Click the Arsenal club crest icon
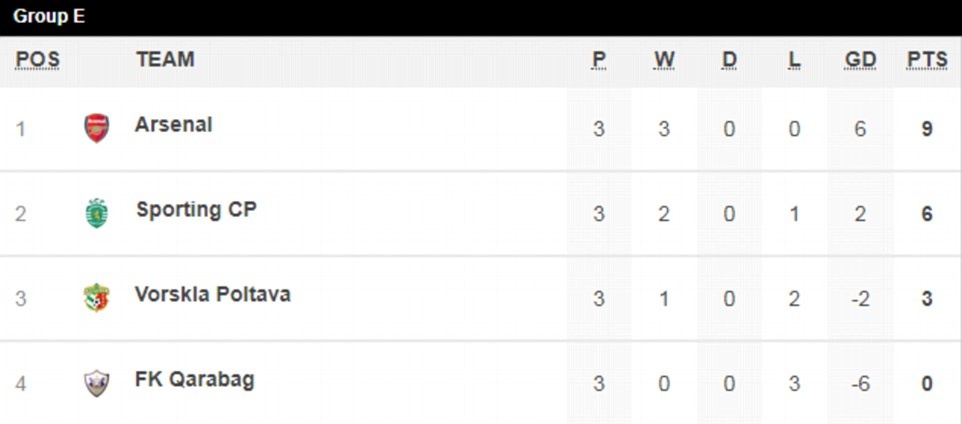The height and width of the screenshot is (424, 962). point(96,128)
